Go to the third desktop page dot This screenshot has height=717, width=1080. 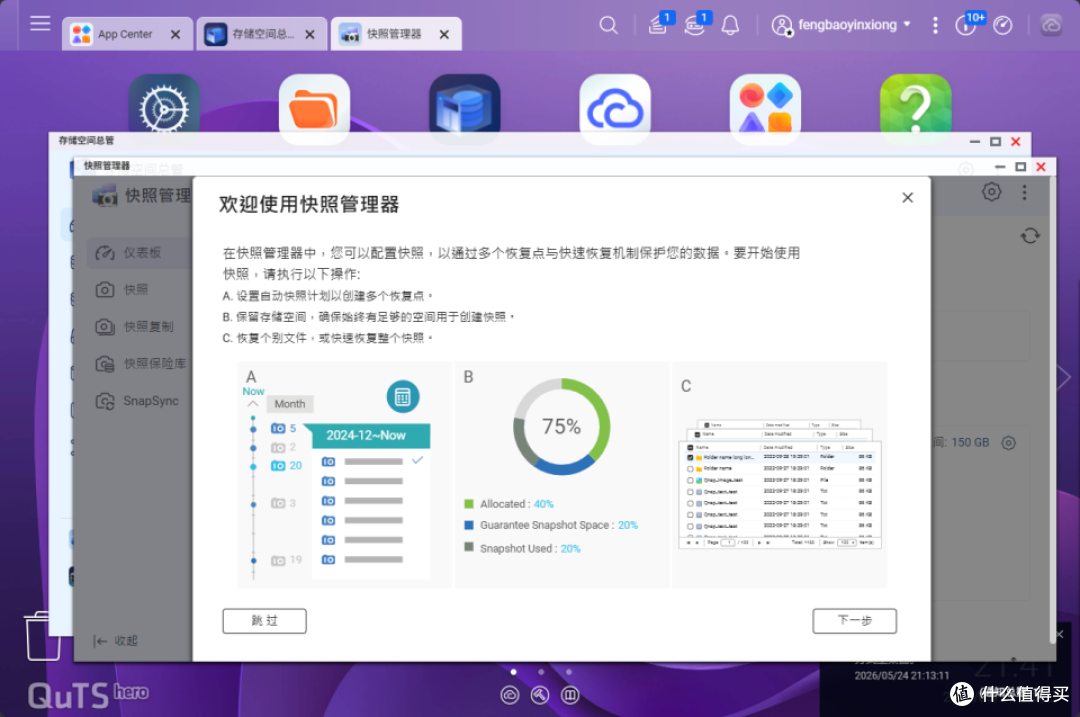click(569, 672)
